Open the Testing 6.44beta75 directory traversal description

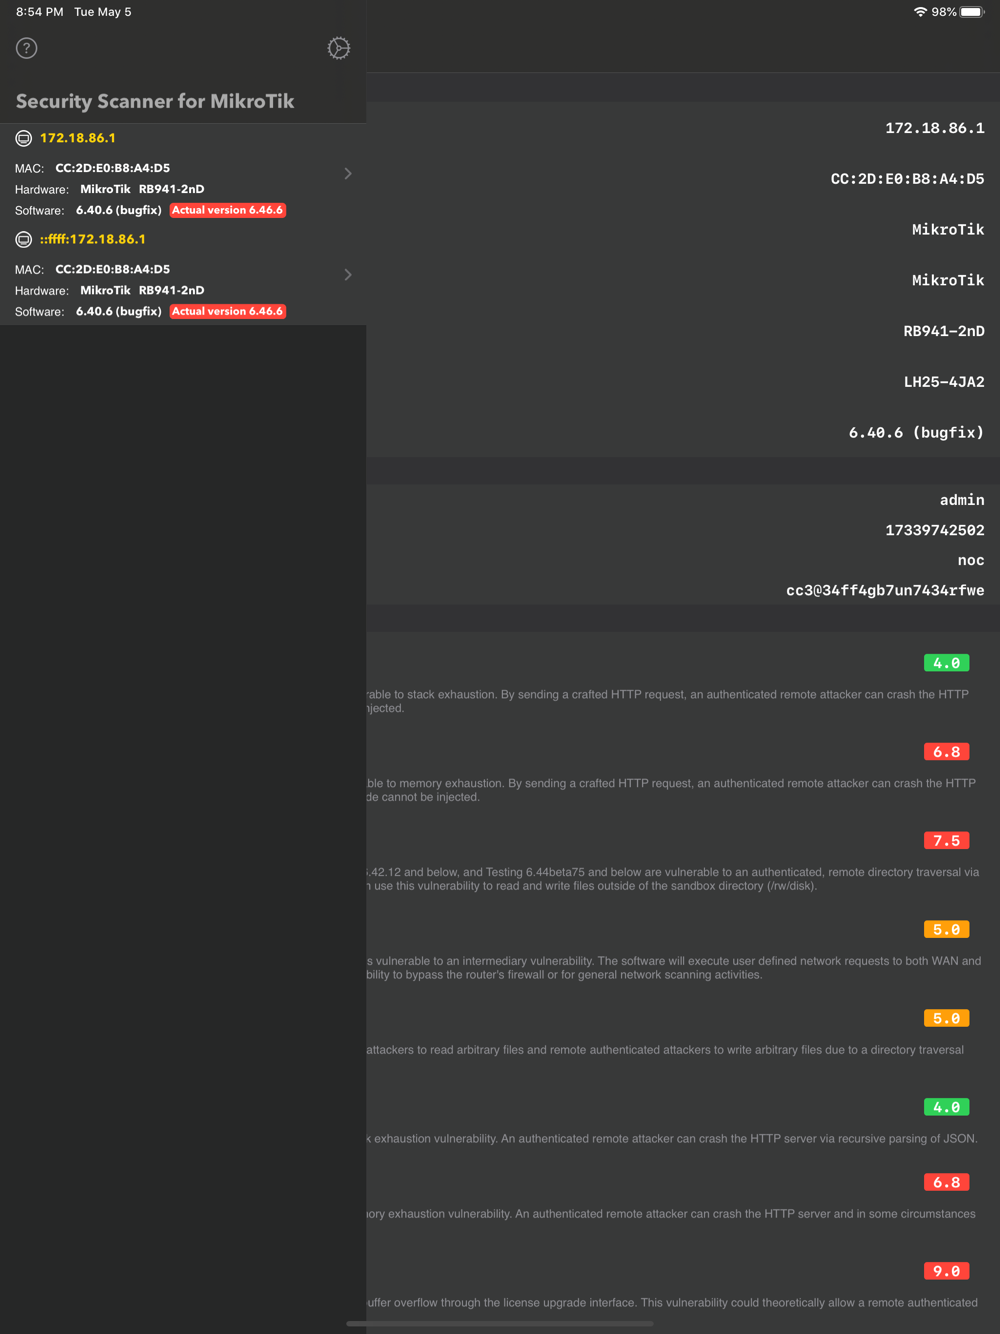pos(673,879)
